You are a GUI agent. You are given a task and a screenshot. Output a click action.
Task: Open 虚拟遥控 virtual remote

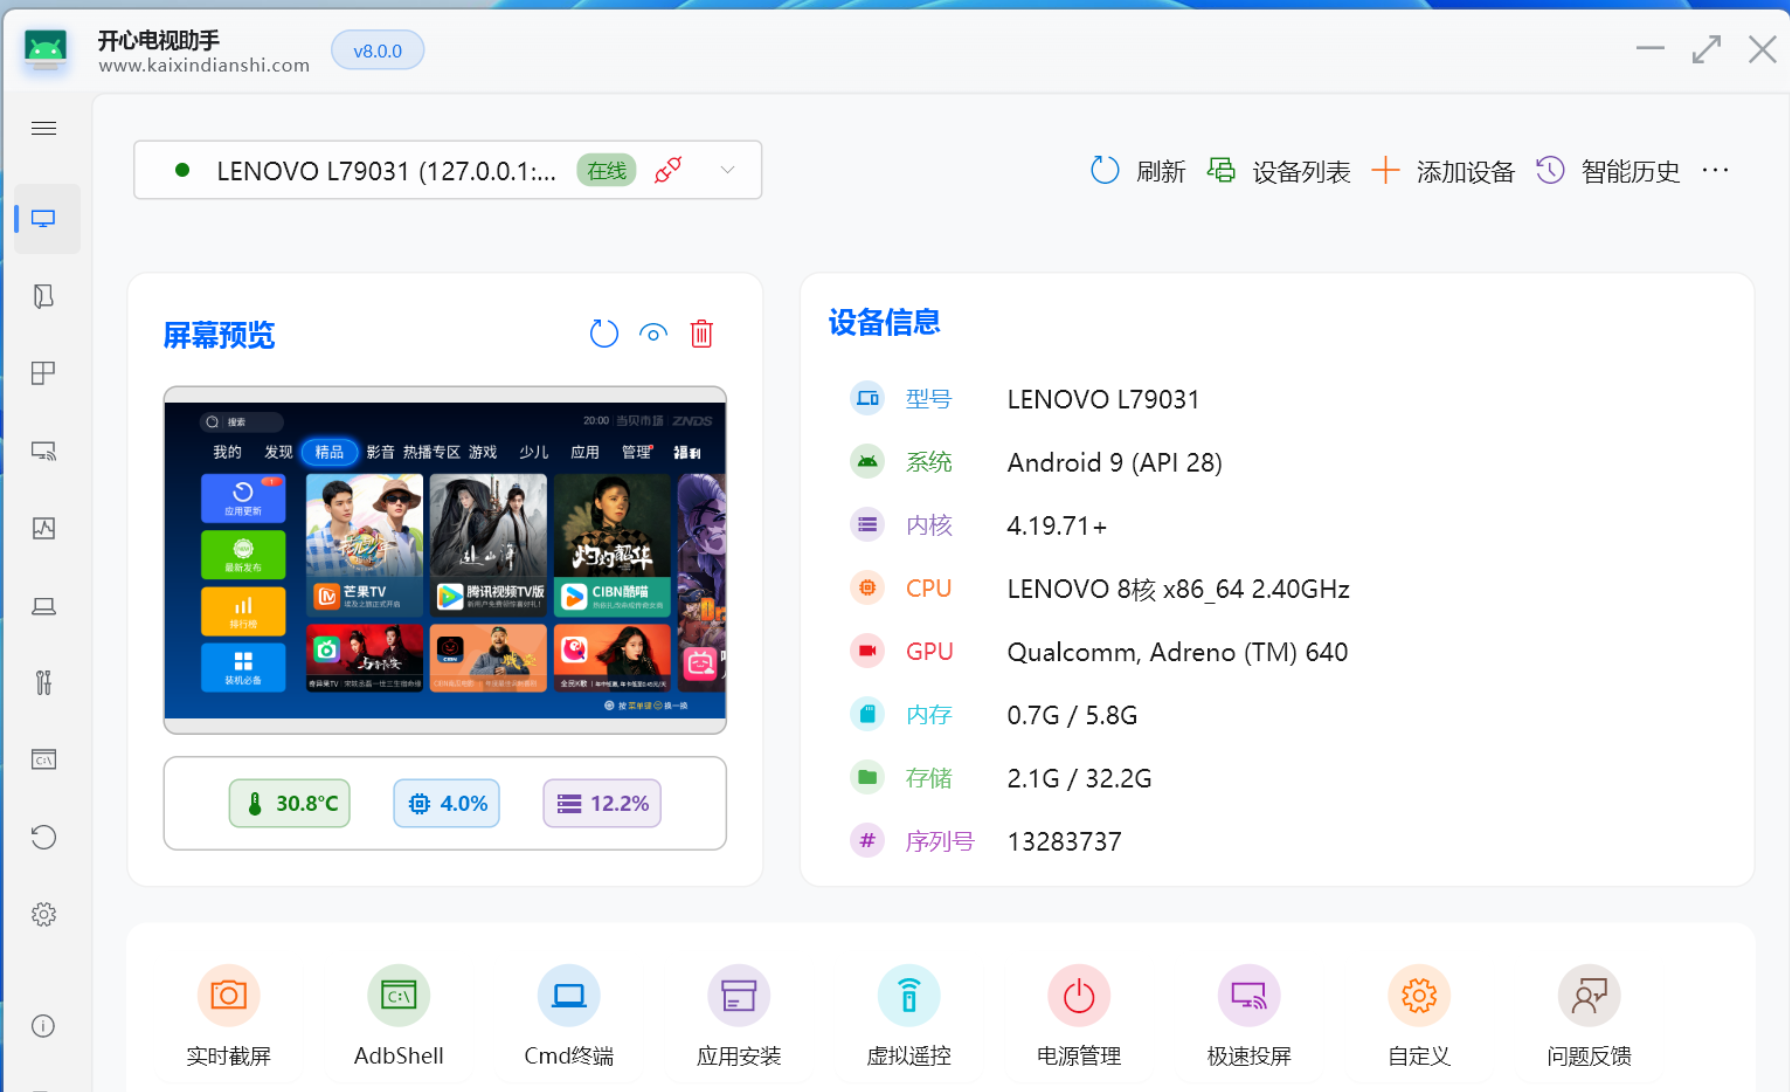(x=909, y=1015)
